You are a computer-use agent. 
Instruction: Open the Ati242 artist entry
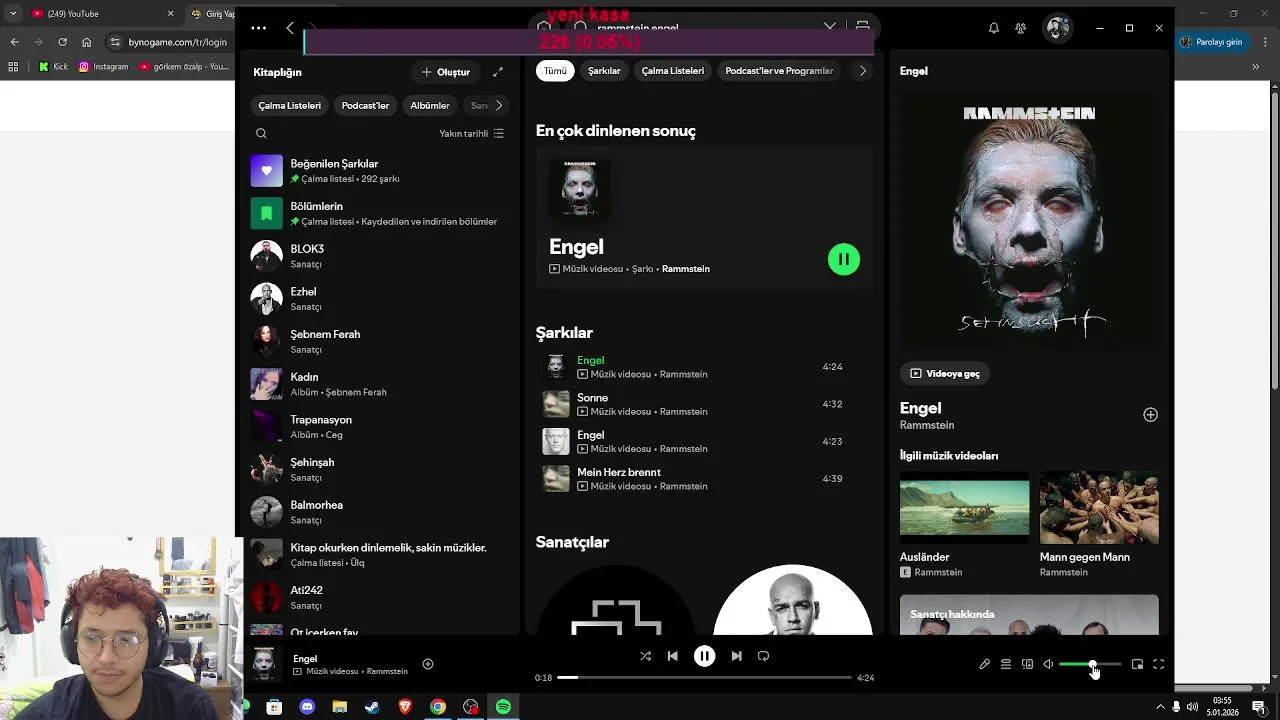tap(380, 597)
